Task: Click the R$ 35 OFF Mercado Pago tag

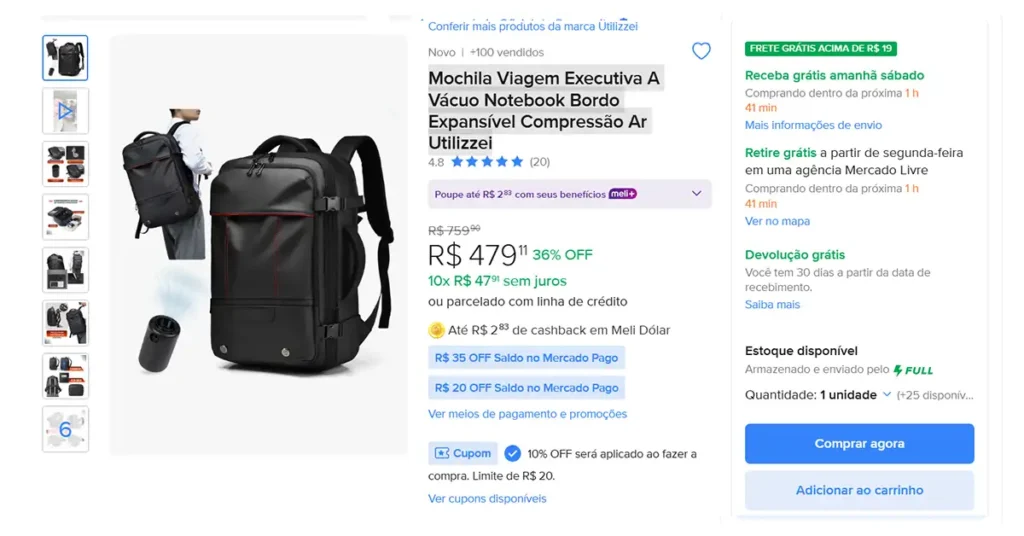Action: point(526,357)
